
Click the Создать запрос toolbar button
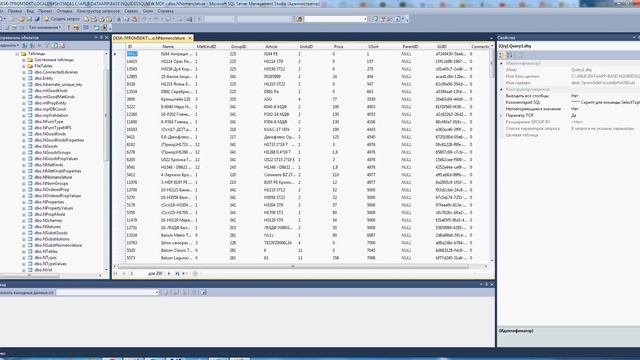click(x=62, y=19)
